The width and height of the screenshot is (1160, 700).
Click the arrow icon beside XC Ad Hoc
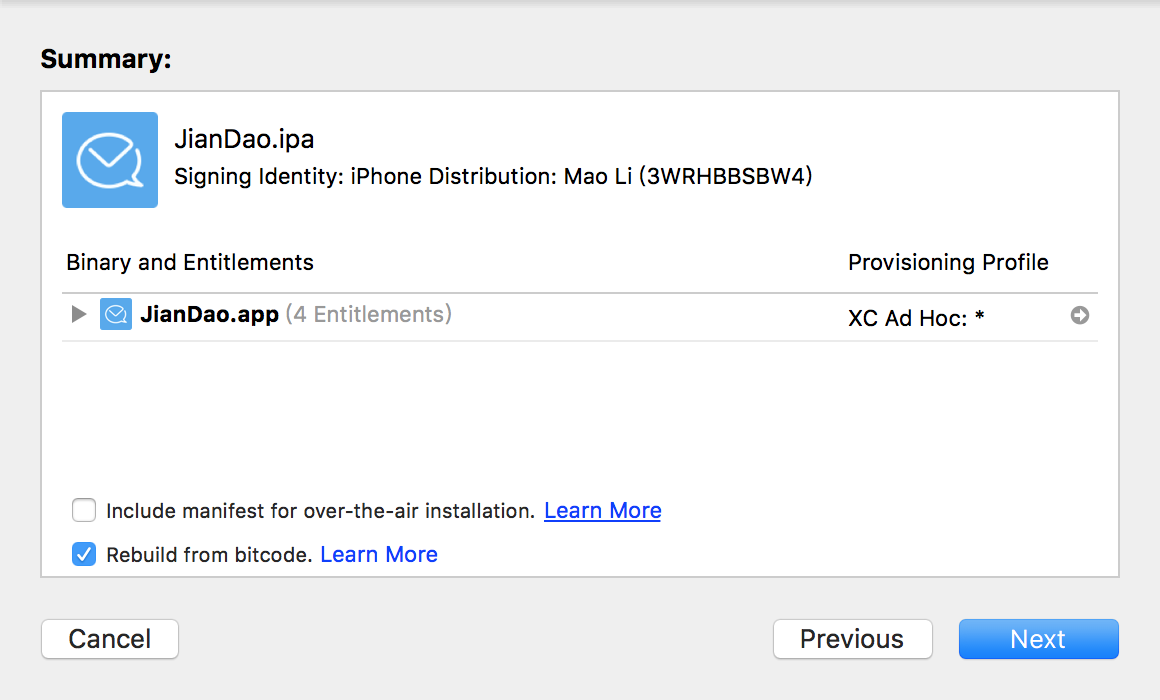(x=1080, y=315)
